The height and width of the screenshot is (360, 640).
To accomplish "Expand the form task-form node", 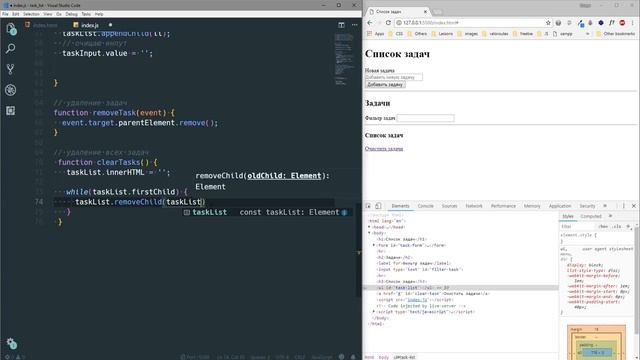I will [373, 245].
